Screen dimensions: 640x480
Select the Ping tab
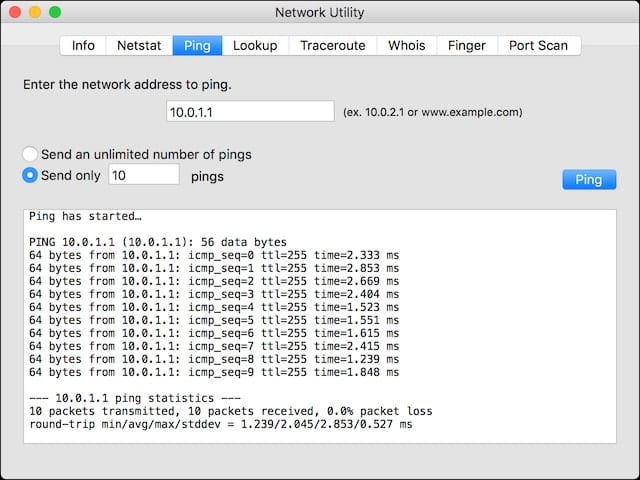pyautogui.click(x=197, y=45)
